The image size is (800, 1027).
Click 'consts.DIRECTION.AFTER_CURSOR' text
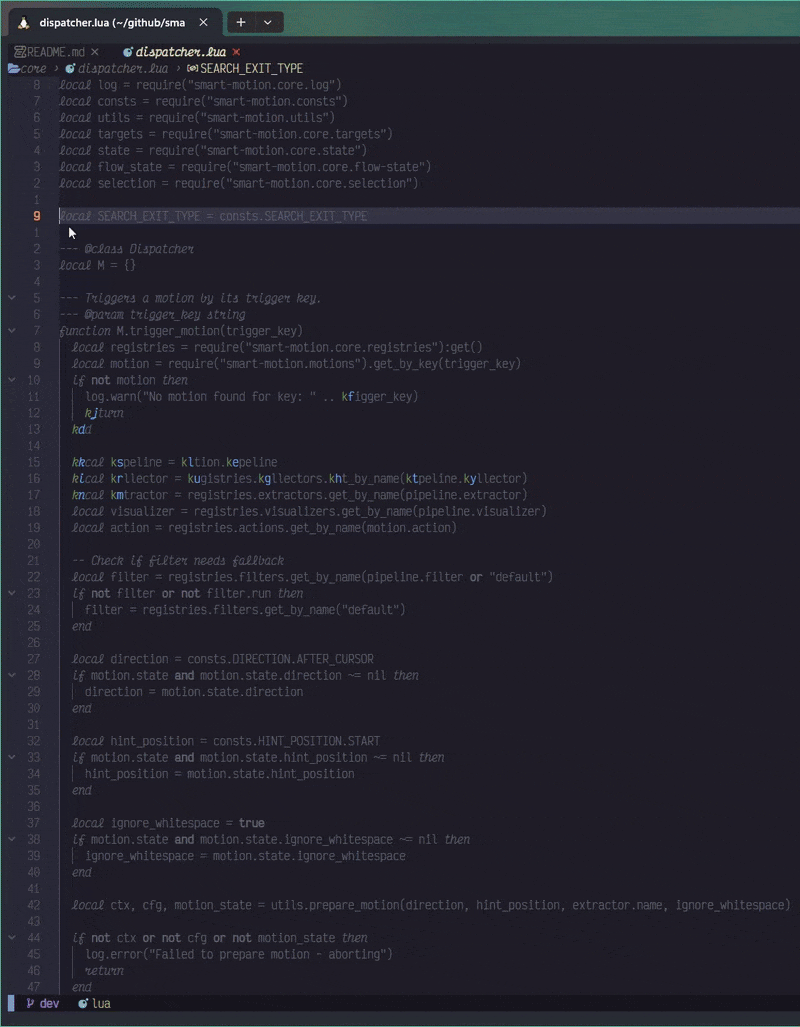[x=280, y=658]
